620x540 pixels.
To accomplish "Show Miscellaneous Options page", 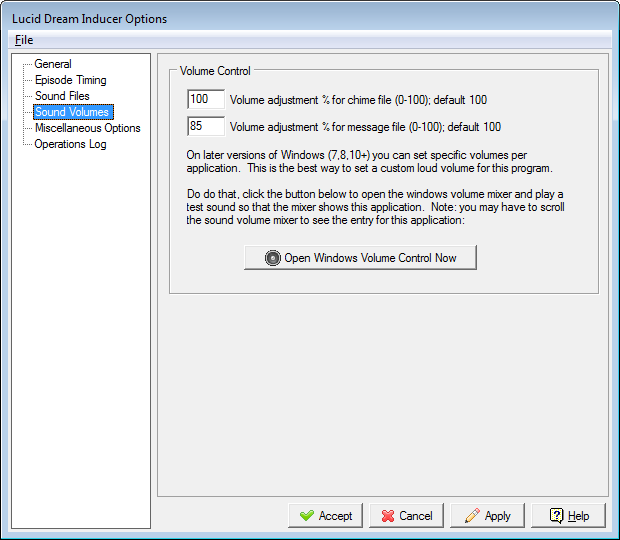I will [87, 128].
